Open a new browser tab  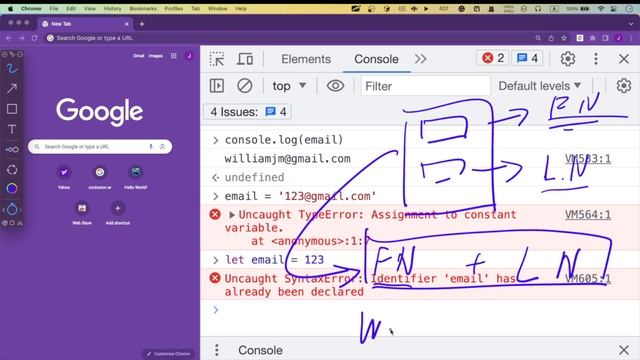(142, 24)
